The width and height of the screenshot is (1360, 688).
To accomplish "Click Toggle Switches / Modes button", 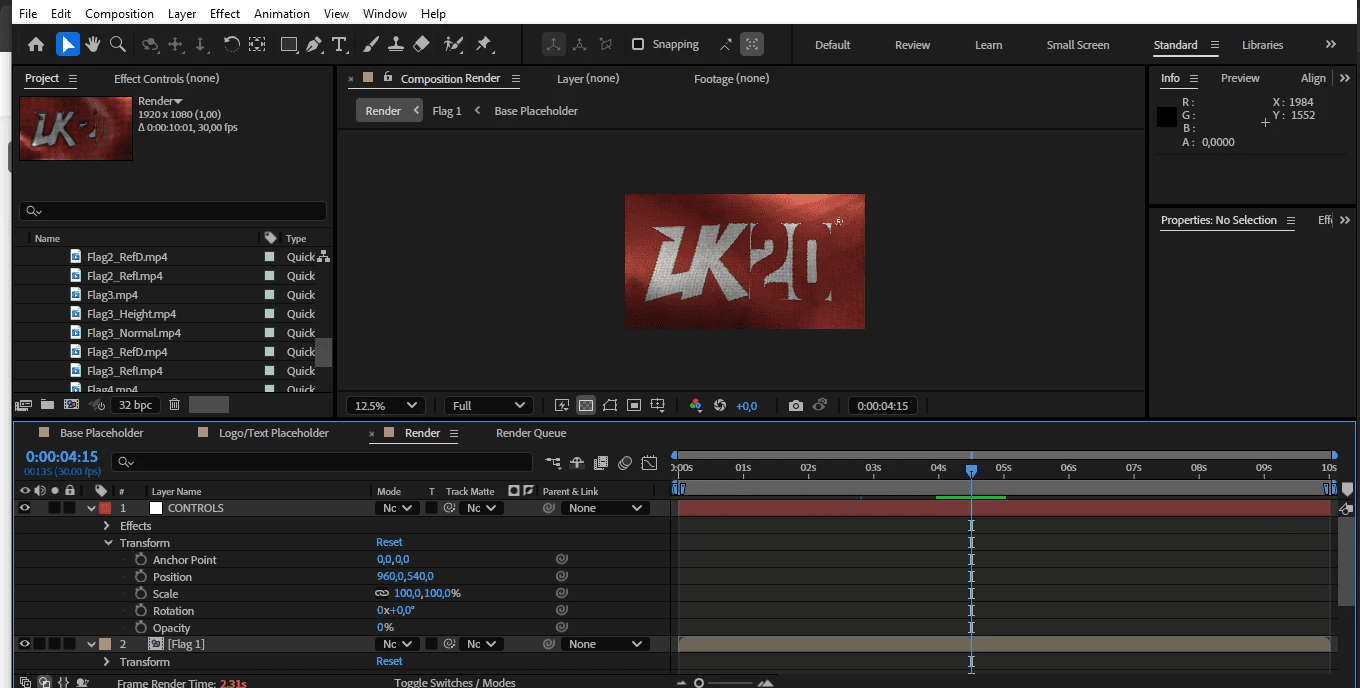I will [x=455, y=682].
